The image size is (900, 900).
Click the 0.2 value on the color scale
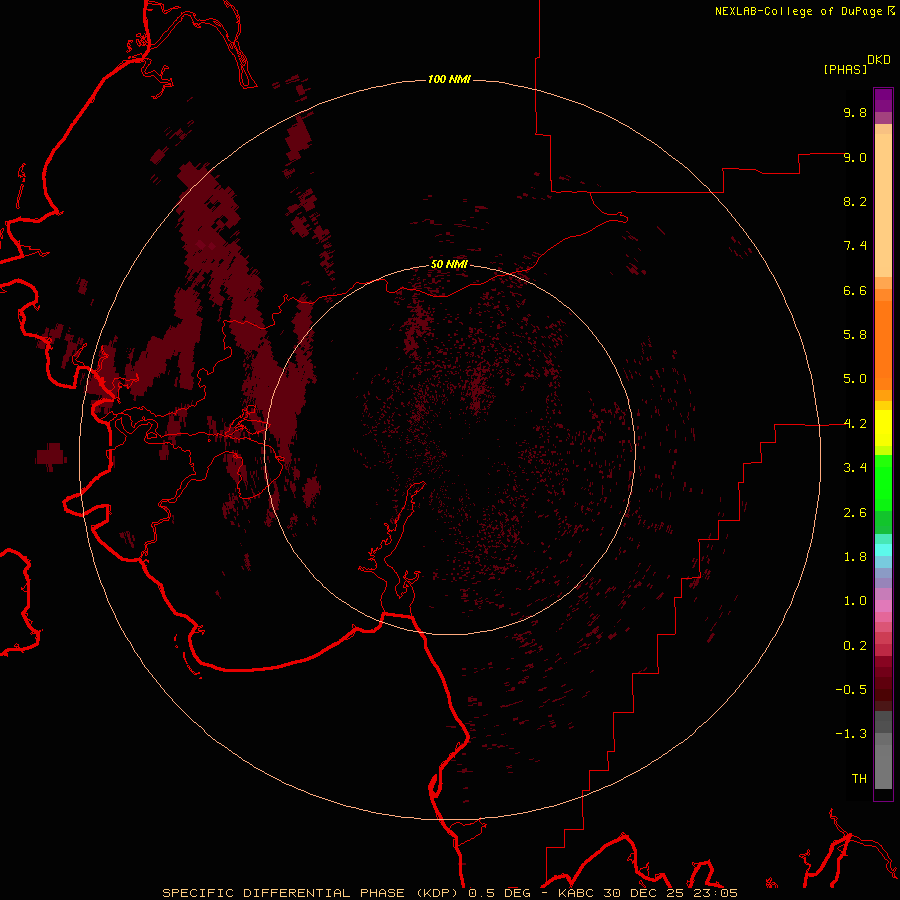(855, 646)
